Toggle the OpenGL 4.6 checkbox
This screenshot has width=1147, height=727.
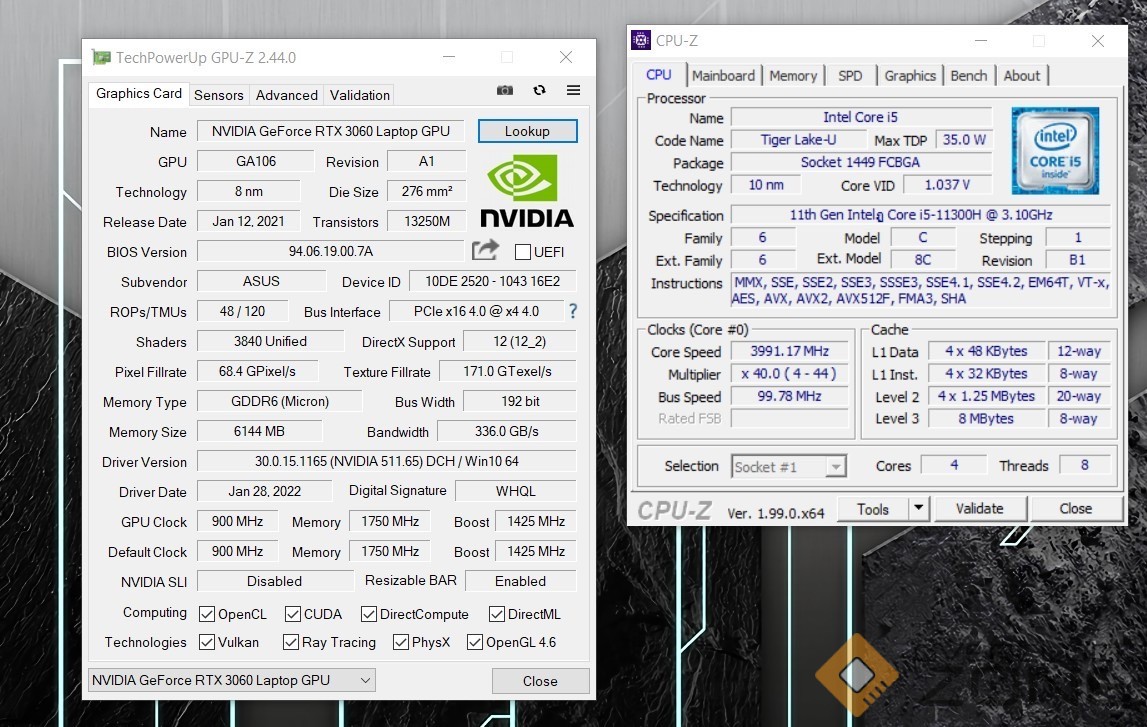coord(475,642)
